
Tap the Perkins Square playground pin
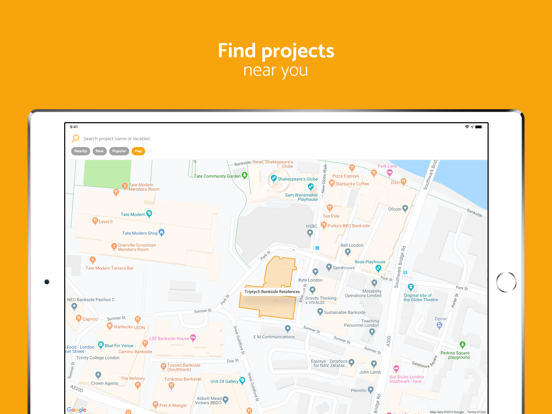click(463, 344)
